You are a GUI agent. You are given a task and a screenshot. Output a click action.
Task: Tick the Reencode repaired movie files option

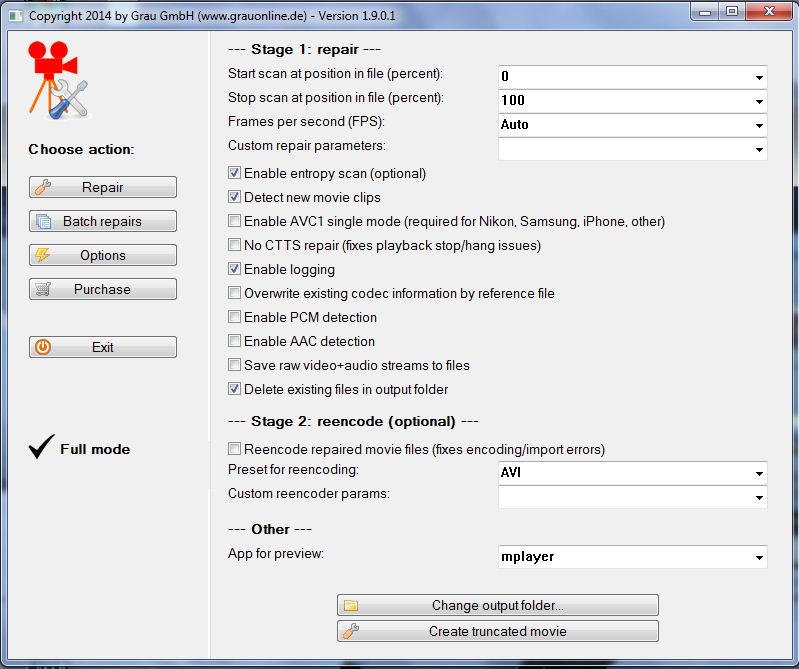pyautogui.click(x=235, y=450)
